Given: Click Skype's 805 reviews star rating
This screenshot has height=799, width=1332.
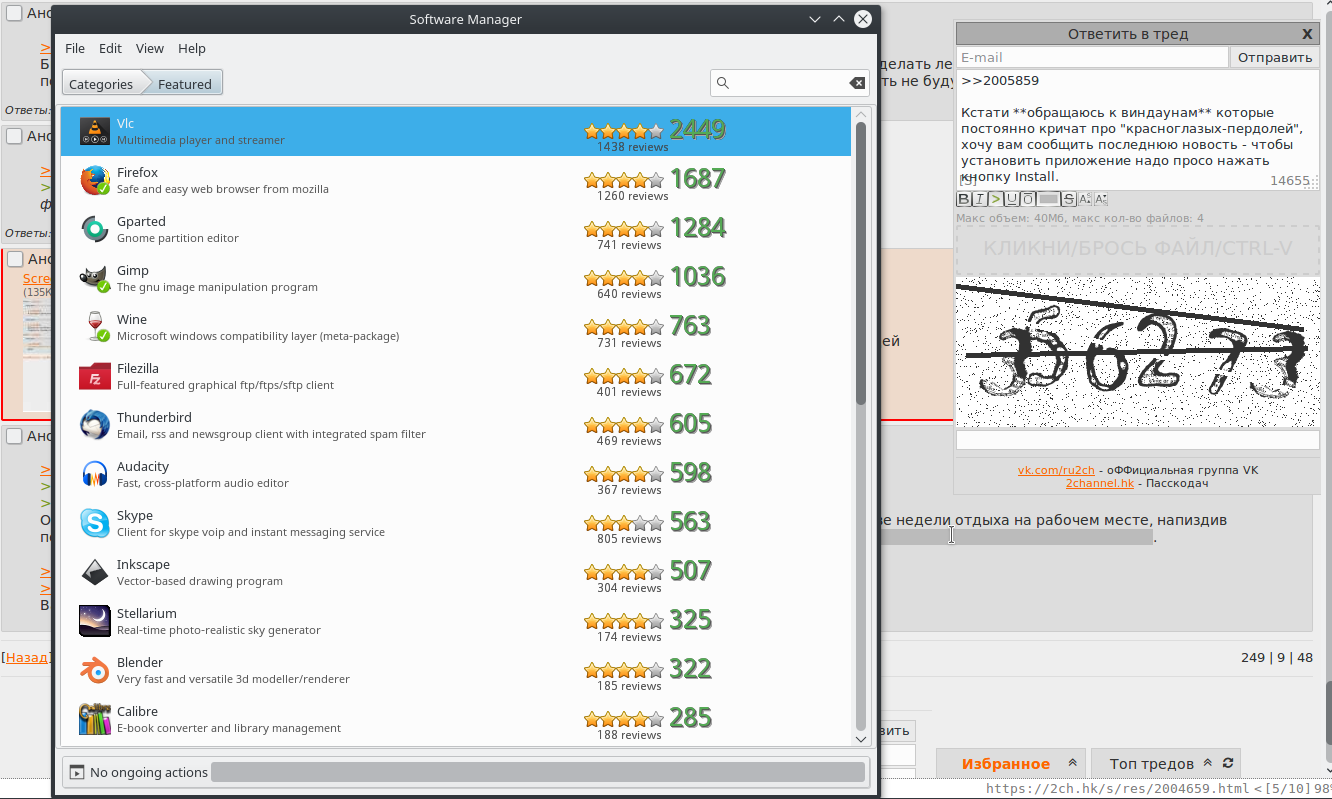Looking at the screenshot, I should [x=624, y=523].
